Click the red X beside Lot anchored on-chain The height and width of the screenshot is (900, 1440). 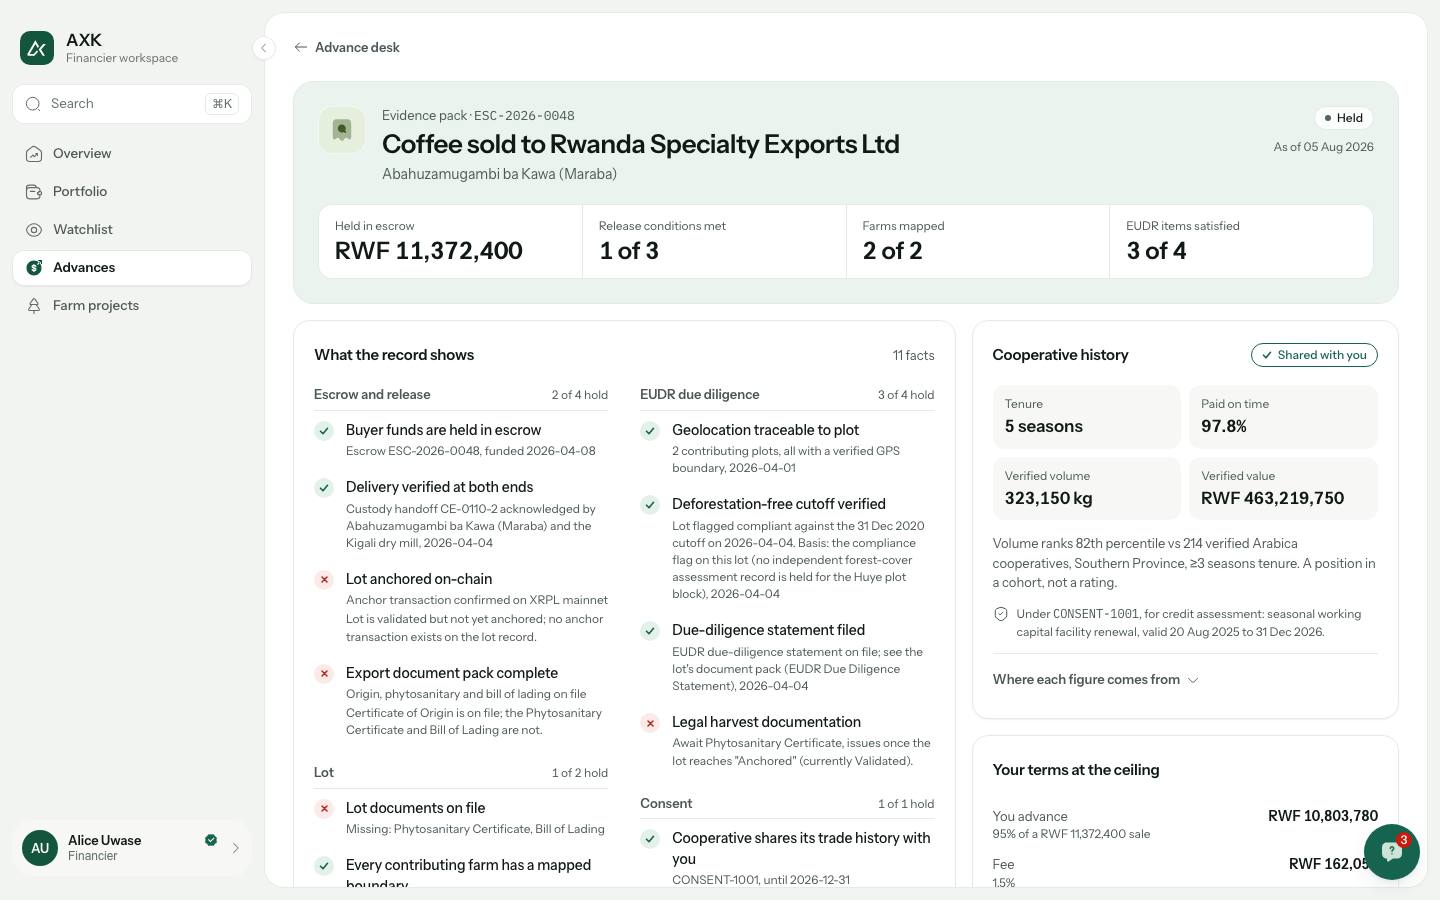tap(324, 579)
